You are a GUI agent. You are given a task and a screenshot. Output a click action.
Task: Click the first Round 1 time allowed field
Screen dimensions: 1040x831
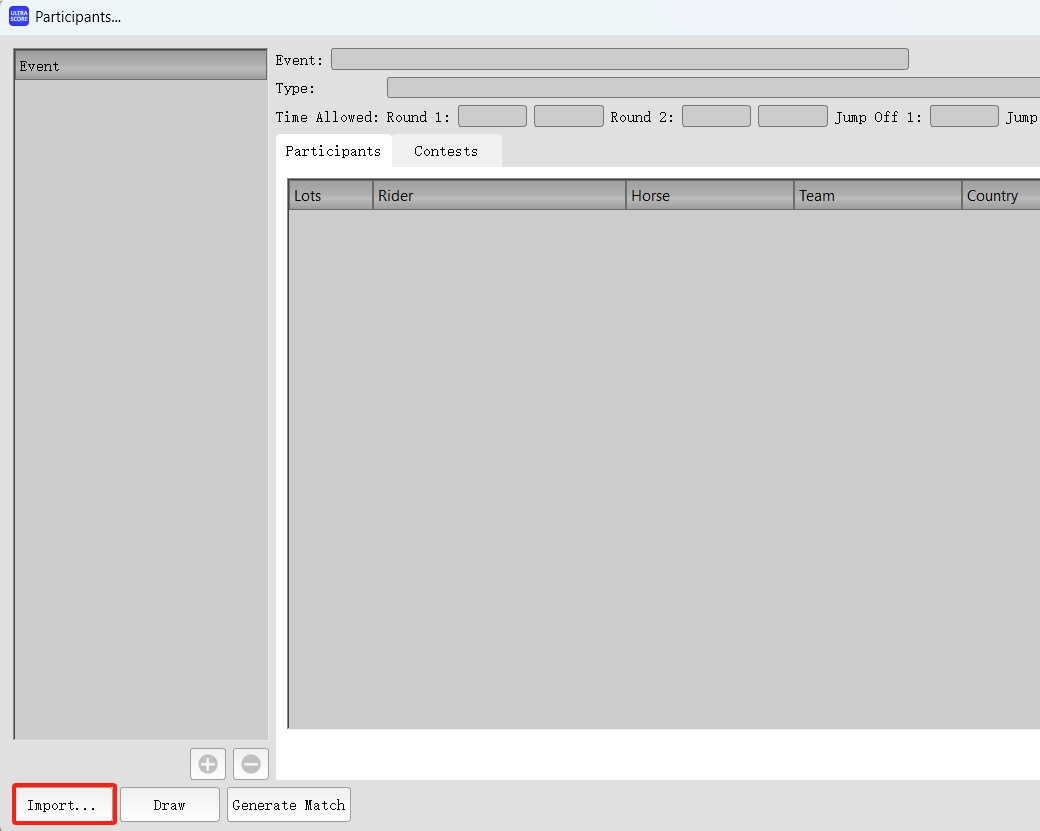point(492,116)
